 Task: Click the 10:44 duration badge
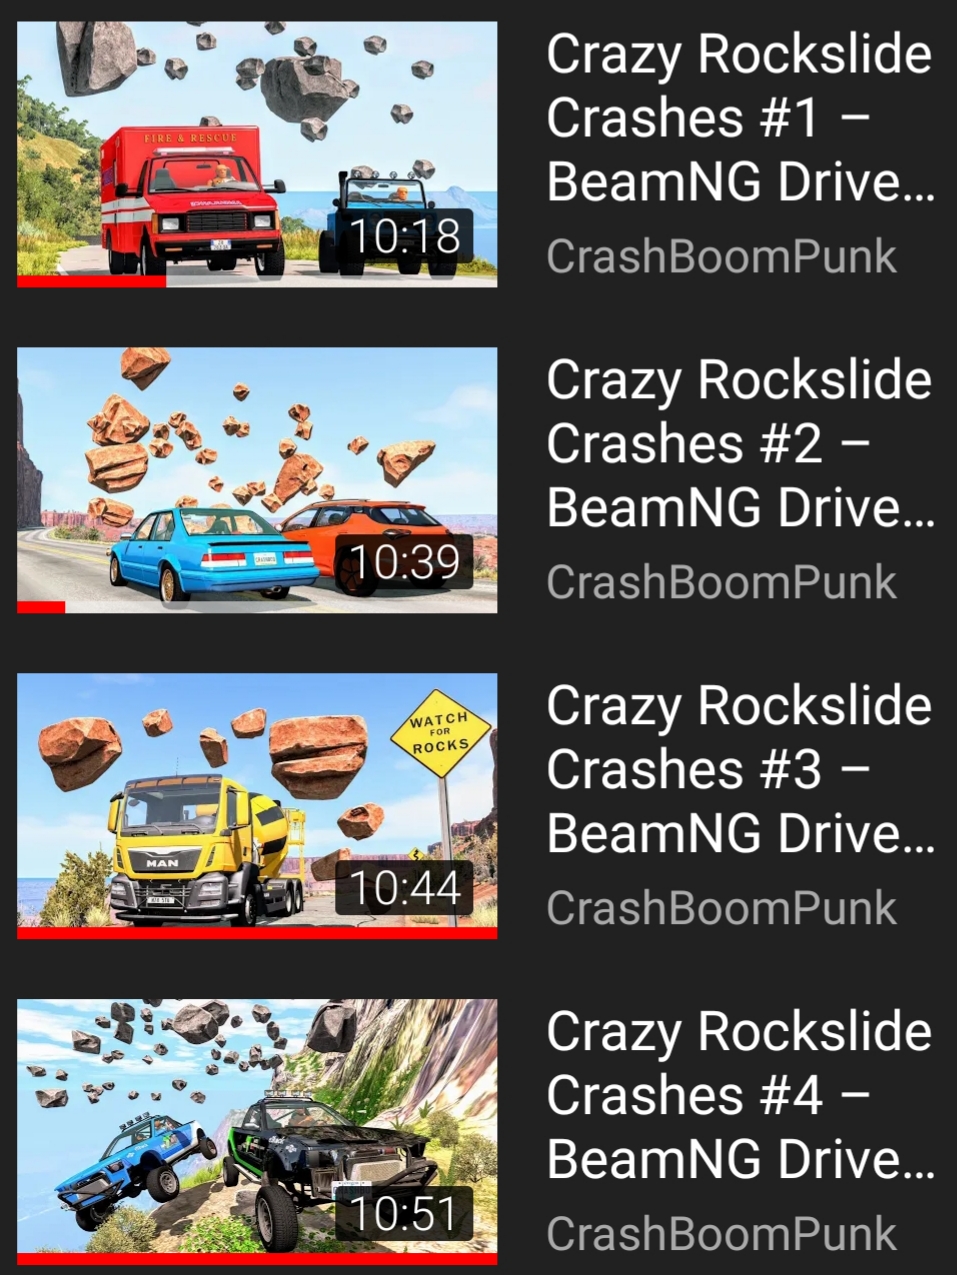(x=404, y=888)
